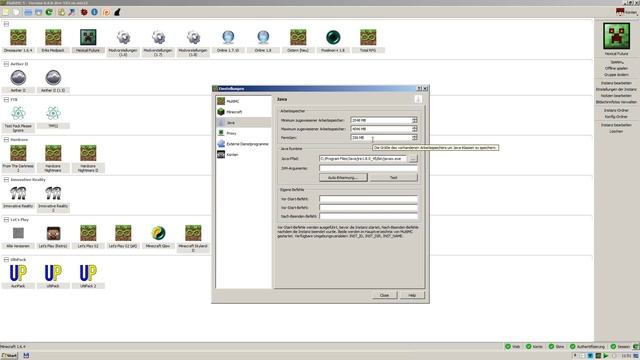Click the black cat toolbar icon
The width and height of the screenshot is (640, 360).
pyautogui.click(x=117, y=12)
